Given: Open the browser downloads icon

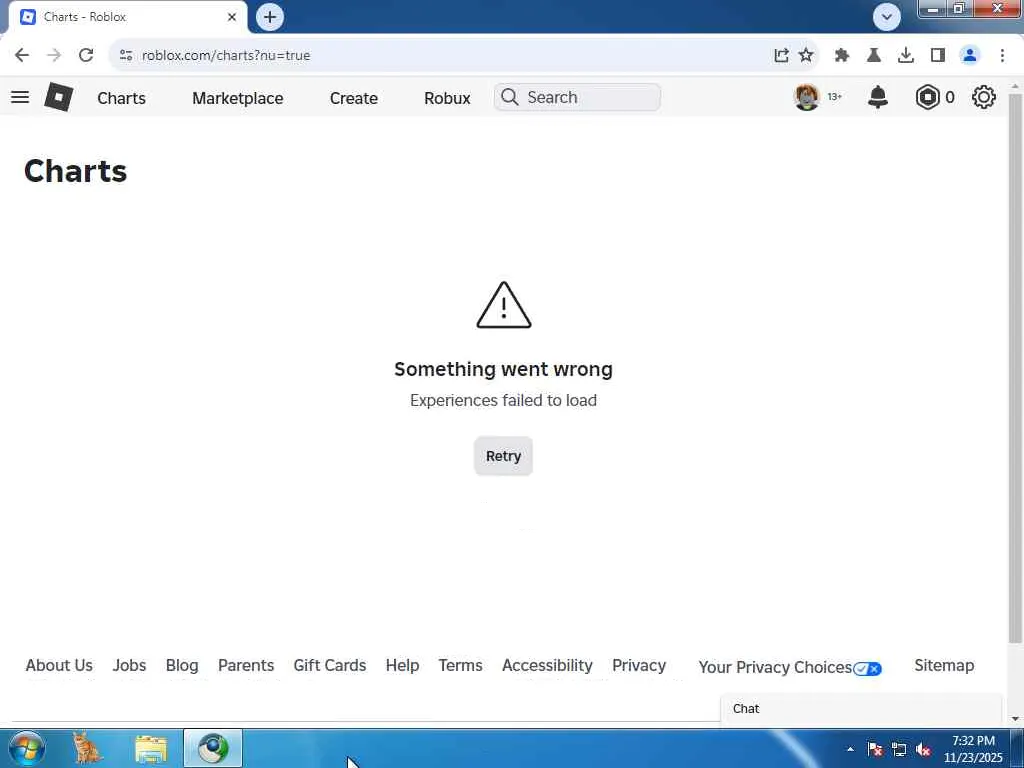Looking at the screenshot, I should [x=906, y=55].
